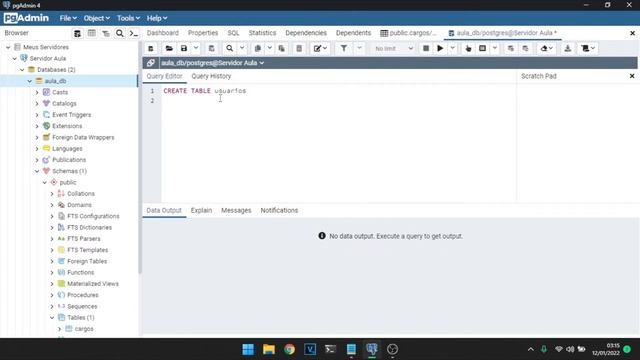Switch to the Messages tab

coord(236,210)
